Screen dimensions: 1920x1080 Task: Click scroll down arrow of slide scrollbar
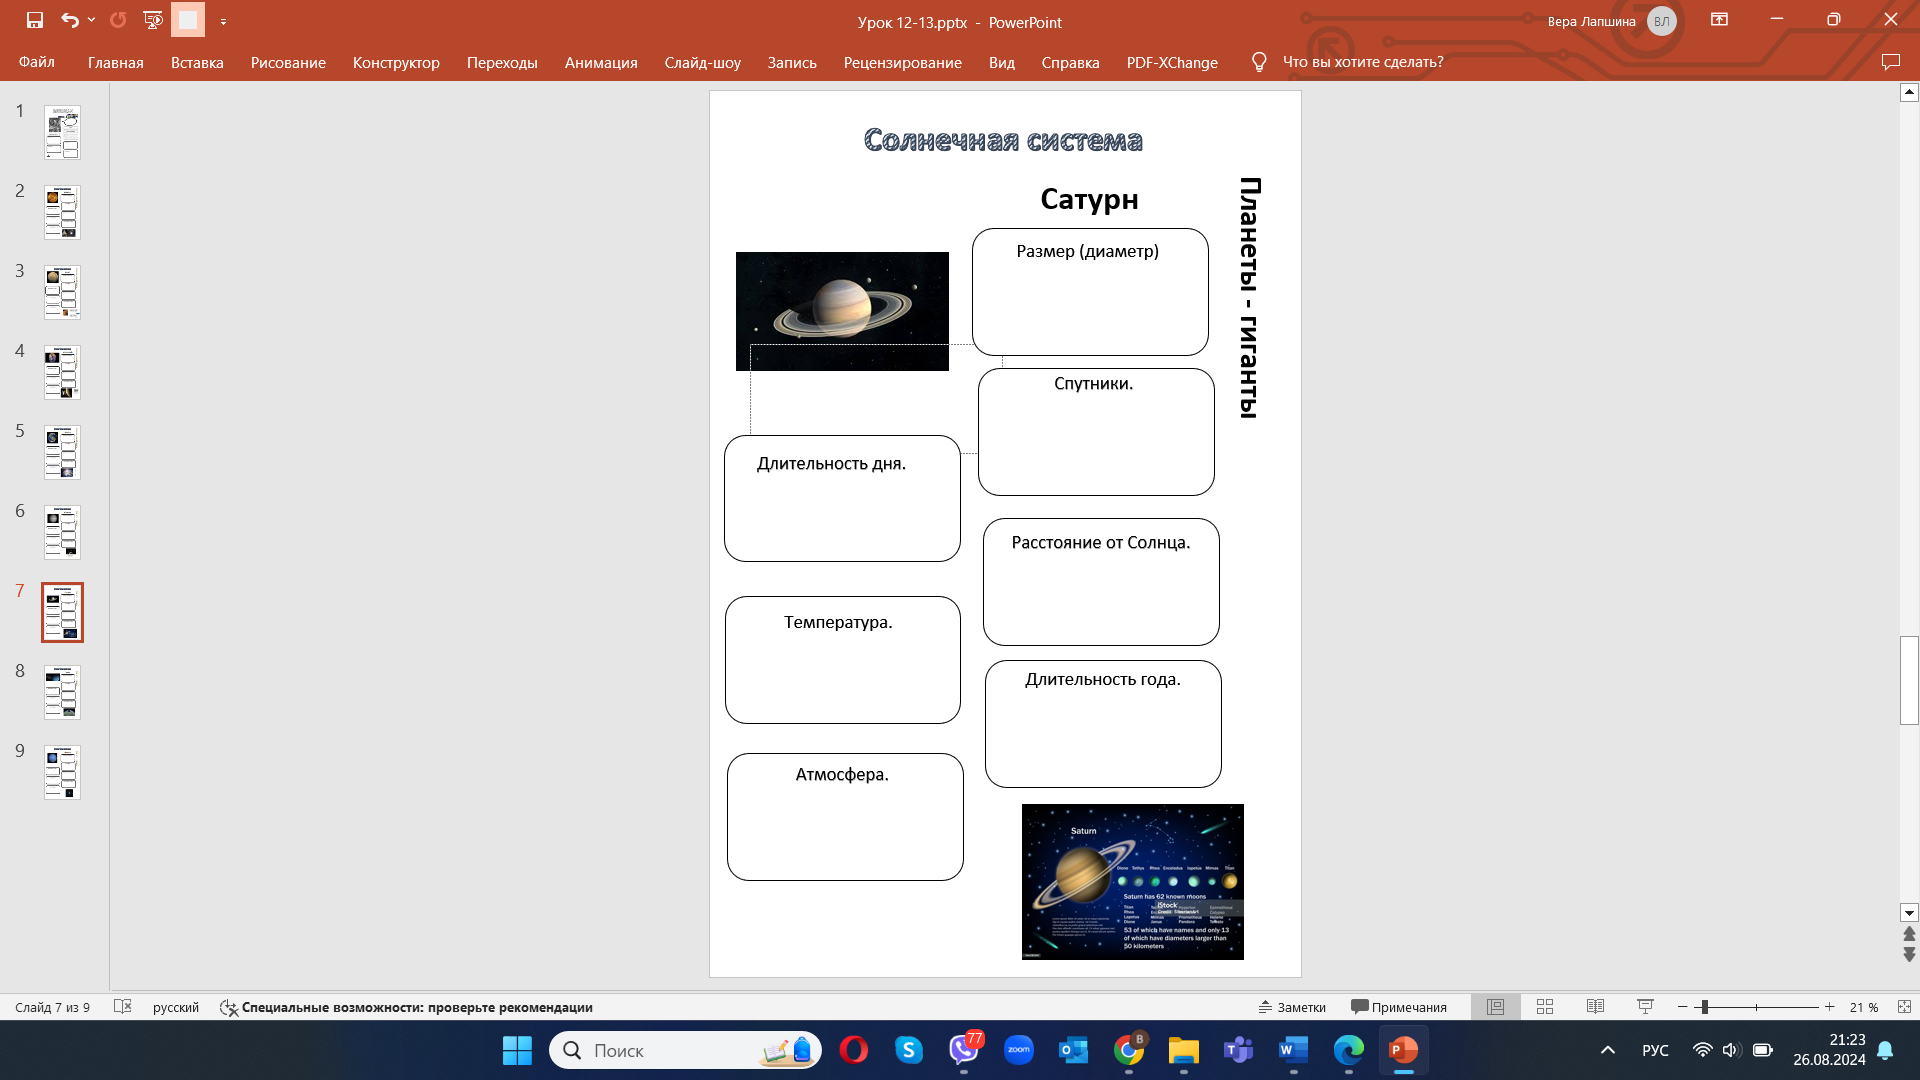(x=1909, y=912)
